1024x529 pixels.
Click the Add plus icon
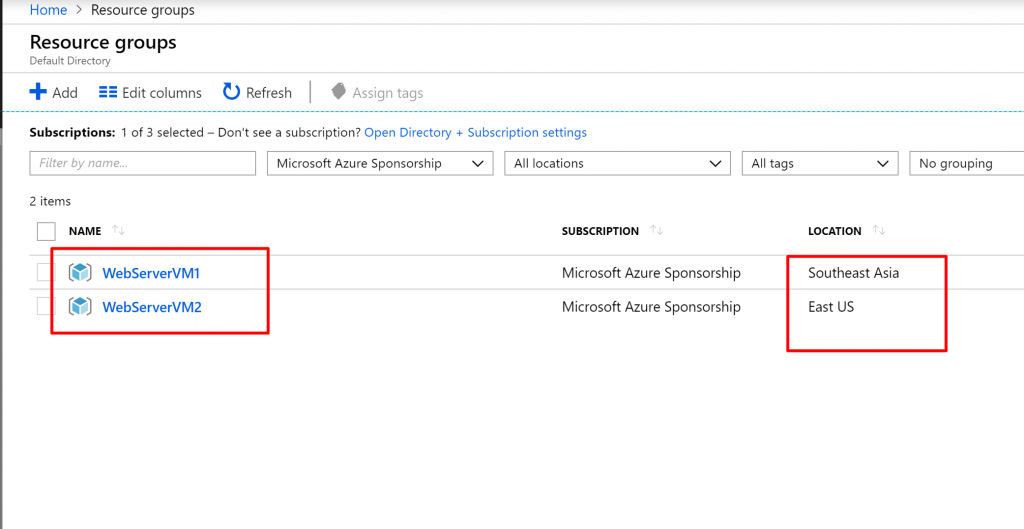point(39,92)
